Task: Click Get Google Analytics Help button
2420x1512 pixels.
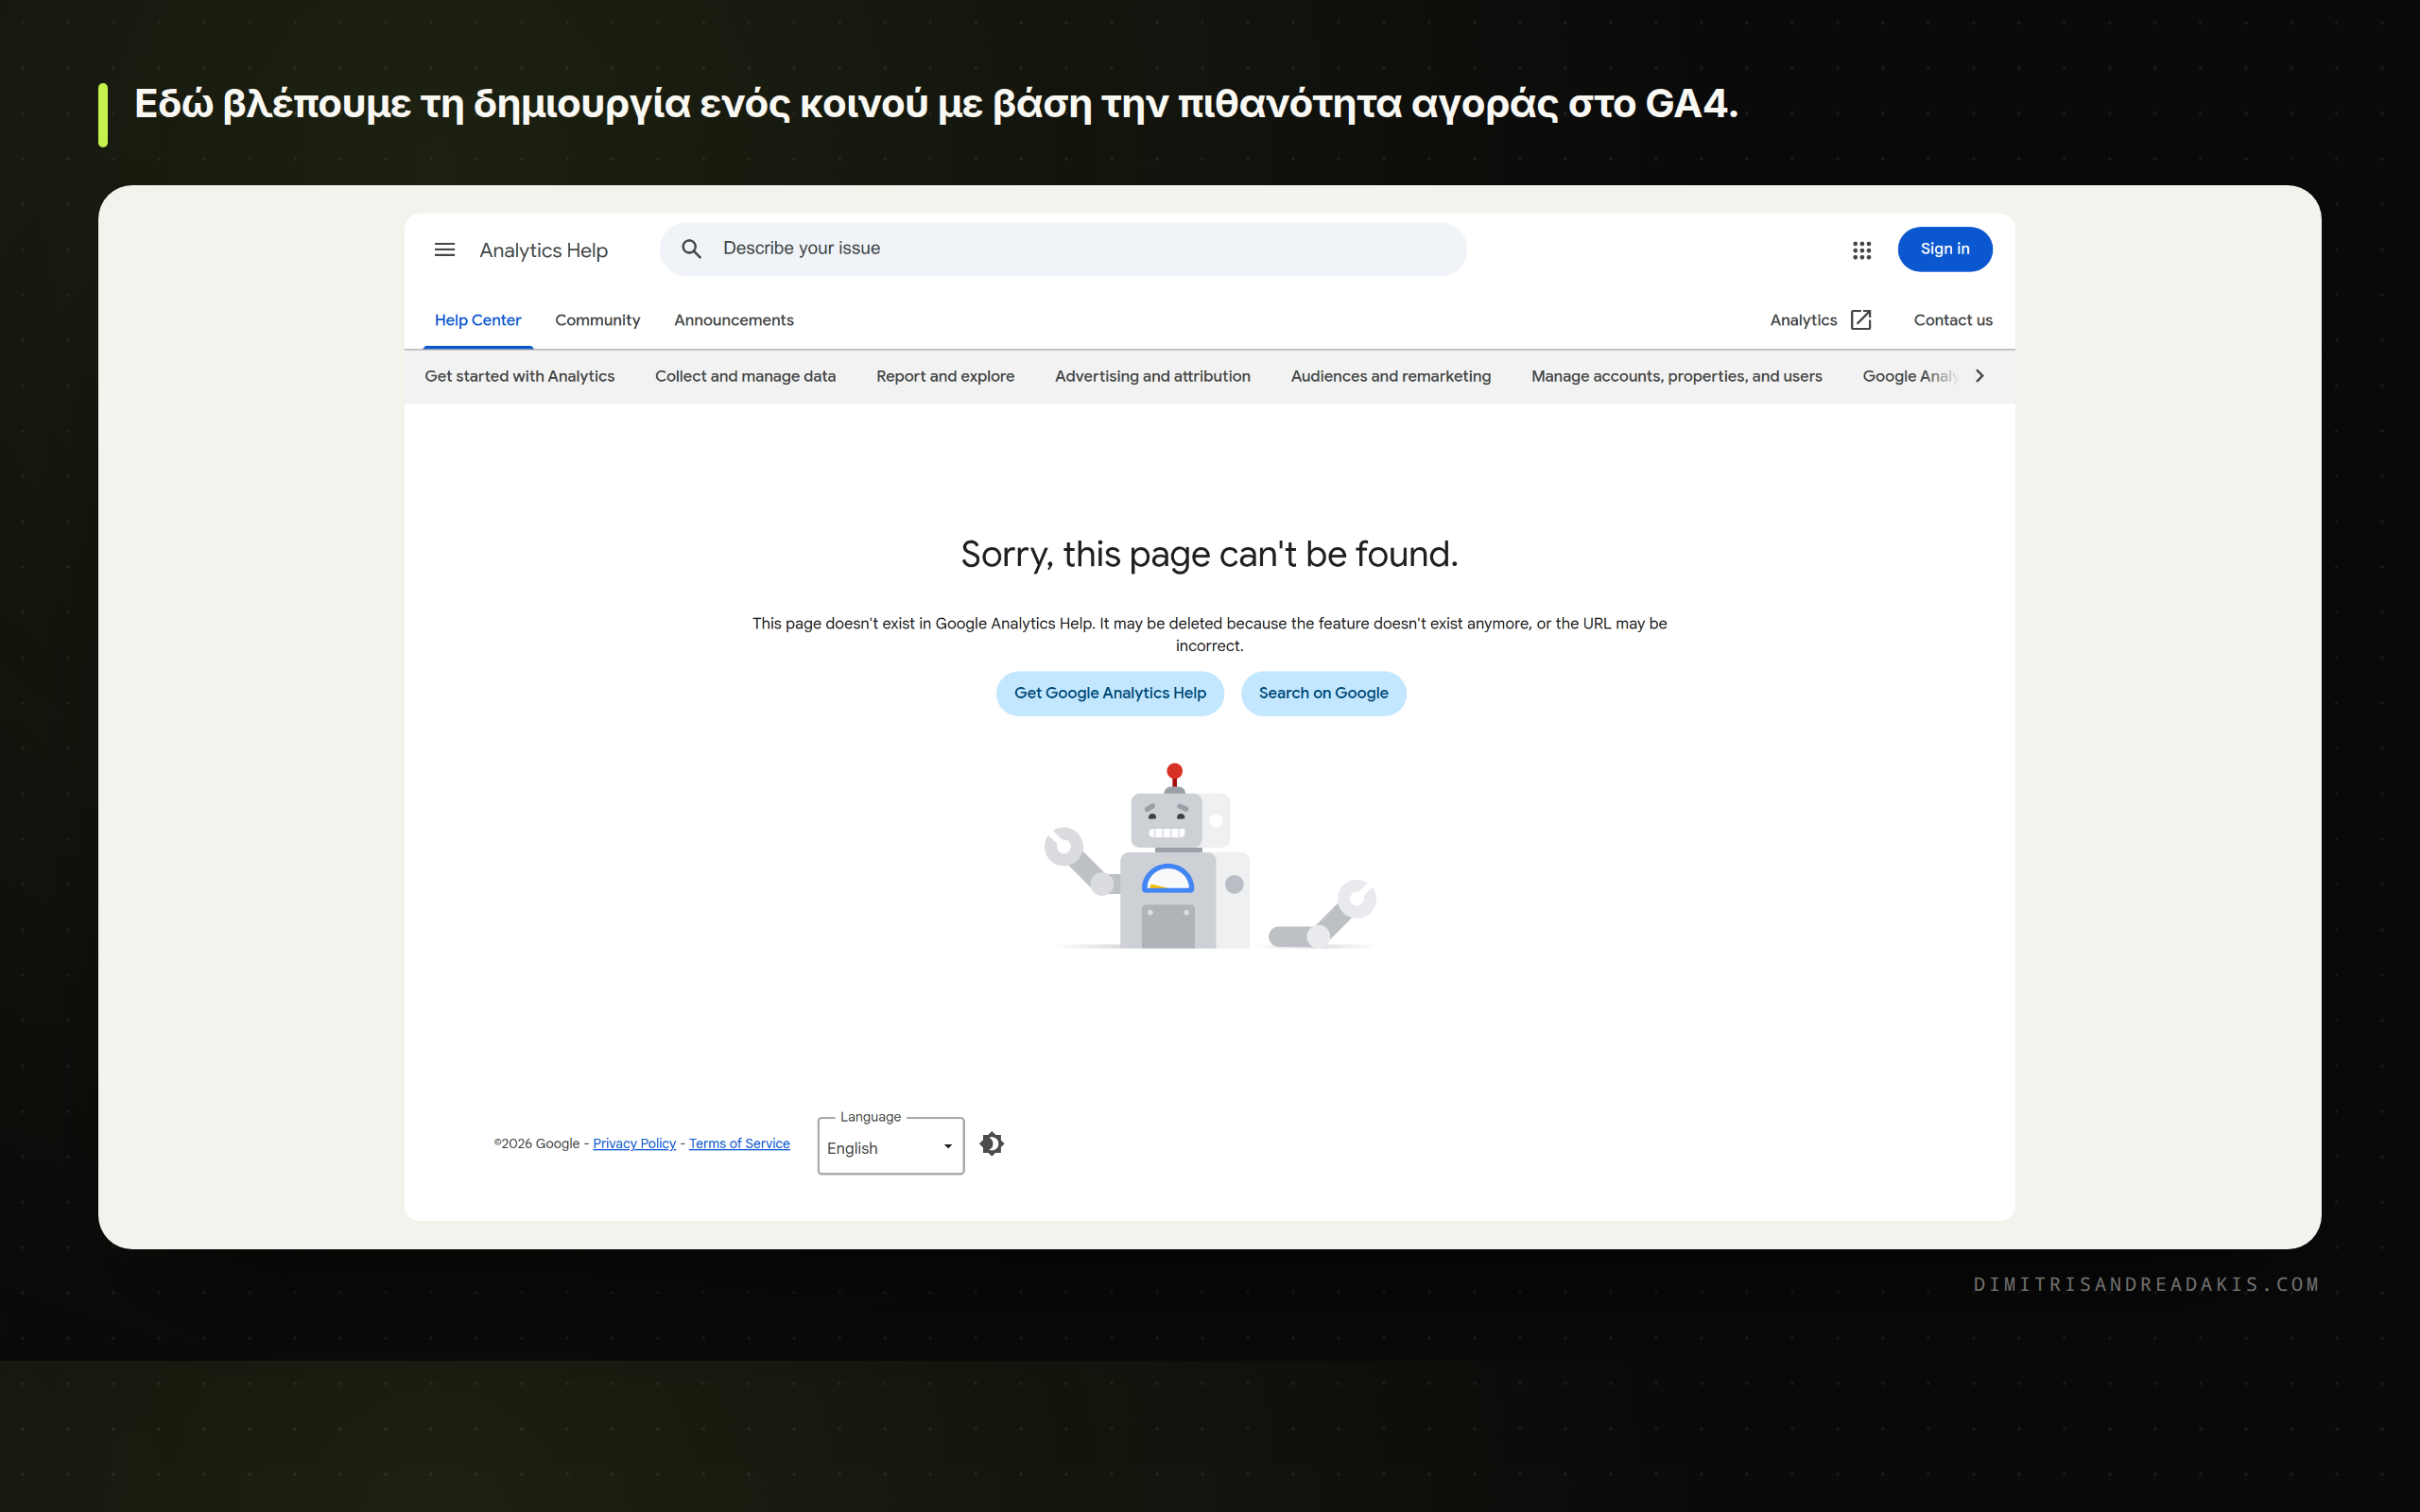Action: (x=1110, y=693)
